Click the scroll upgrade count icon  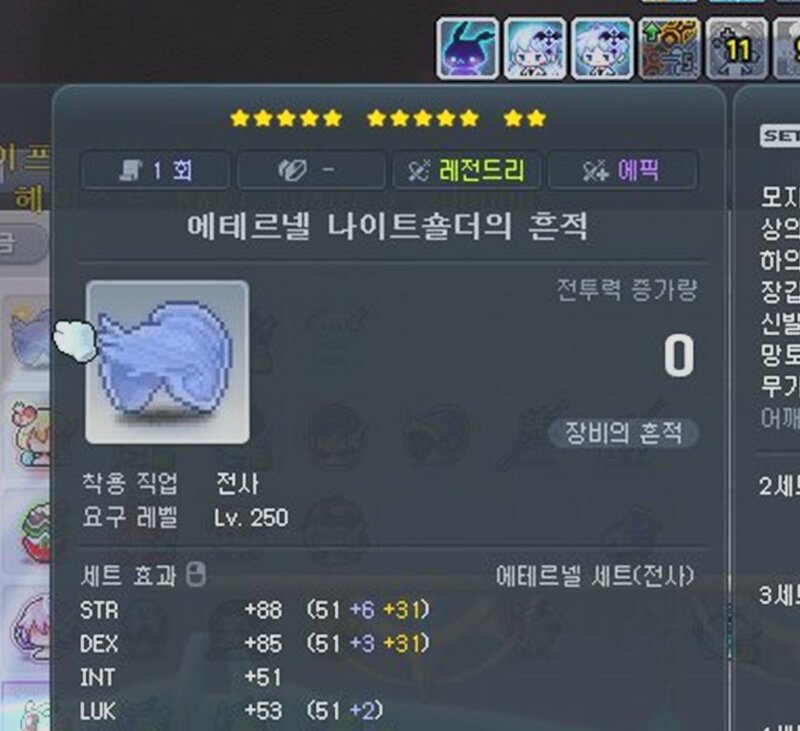click(x=130, y=170)
